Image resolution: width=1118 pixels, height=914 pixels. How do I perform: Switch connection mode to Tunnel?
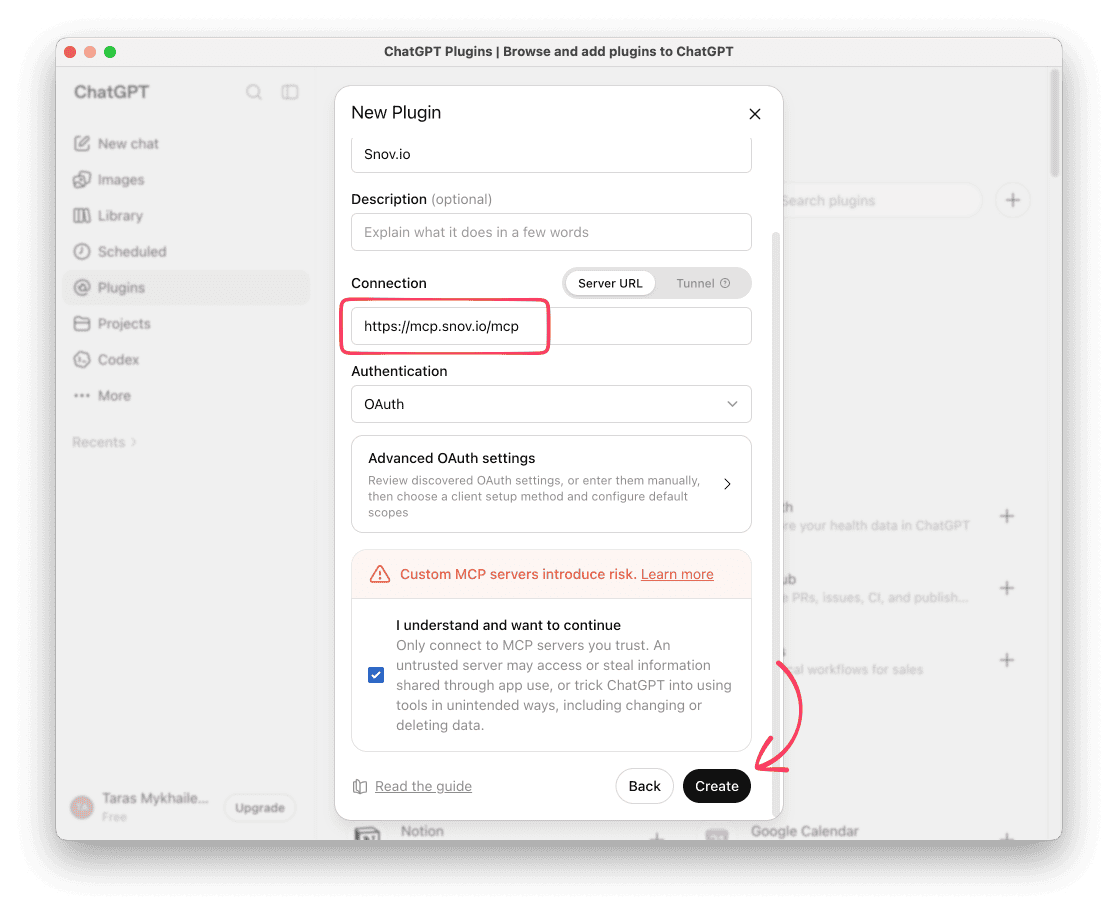[x=702, y=283]
